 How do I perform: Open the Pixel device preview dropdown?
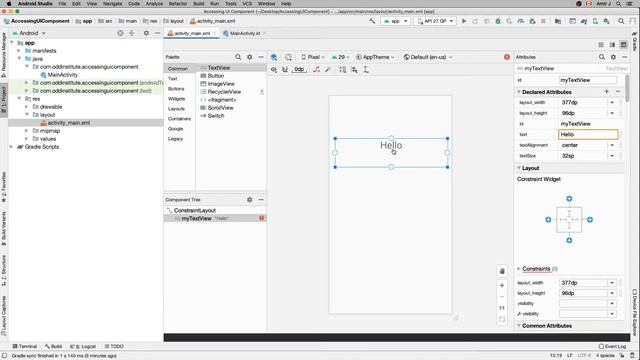click(x=313, y=57)
